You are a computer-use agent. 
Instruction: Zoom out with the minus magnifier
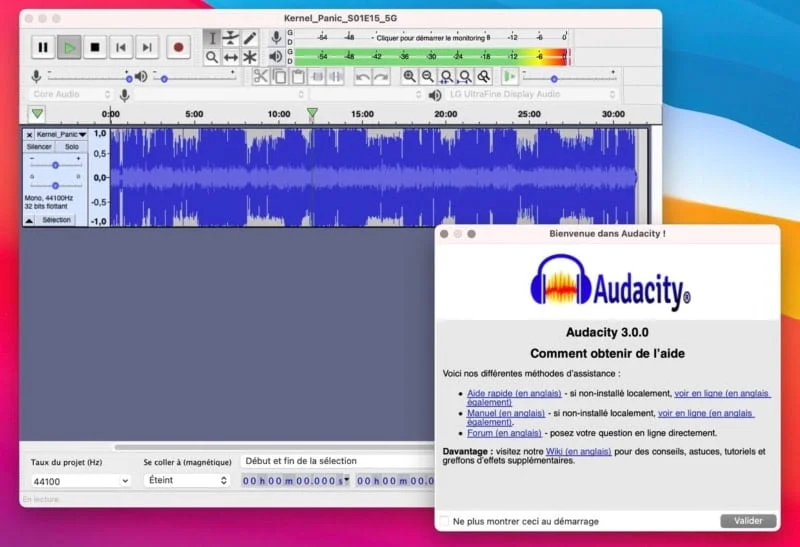tap(428, 77)
